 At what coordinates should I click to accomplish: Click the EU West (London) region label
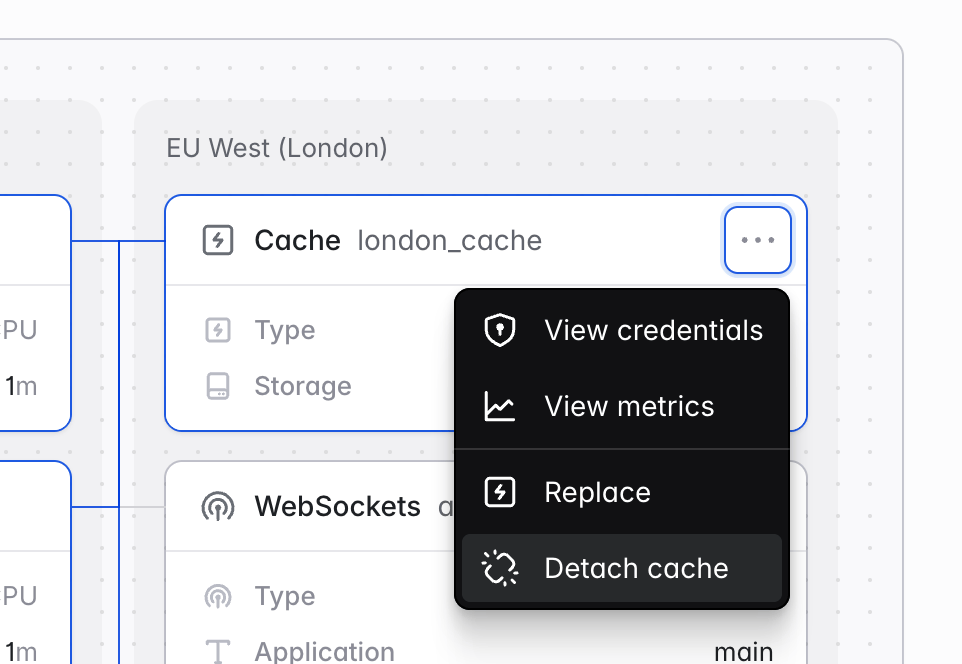pos(277,148)
